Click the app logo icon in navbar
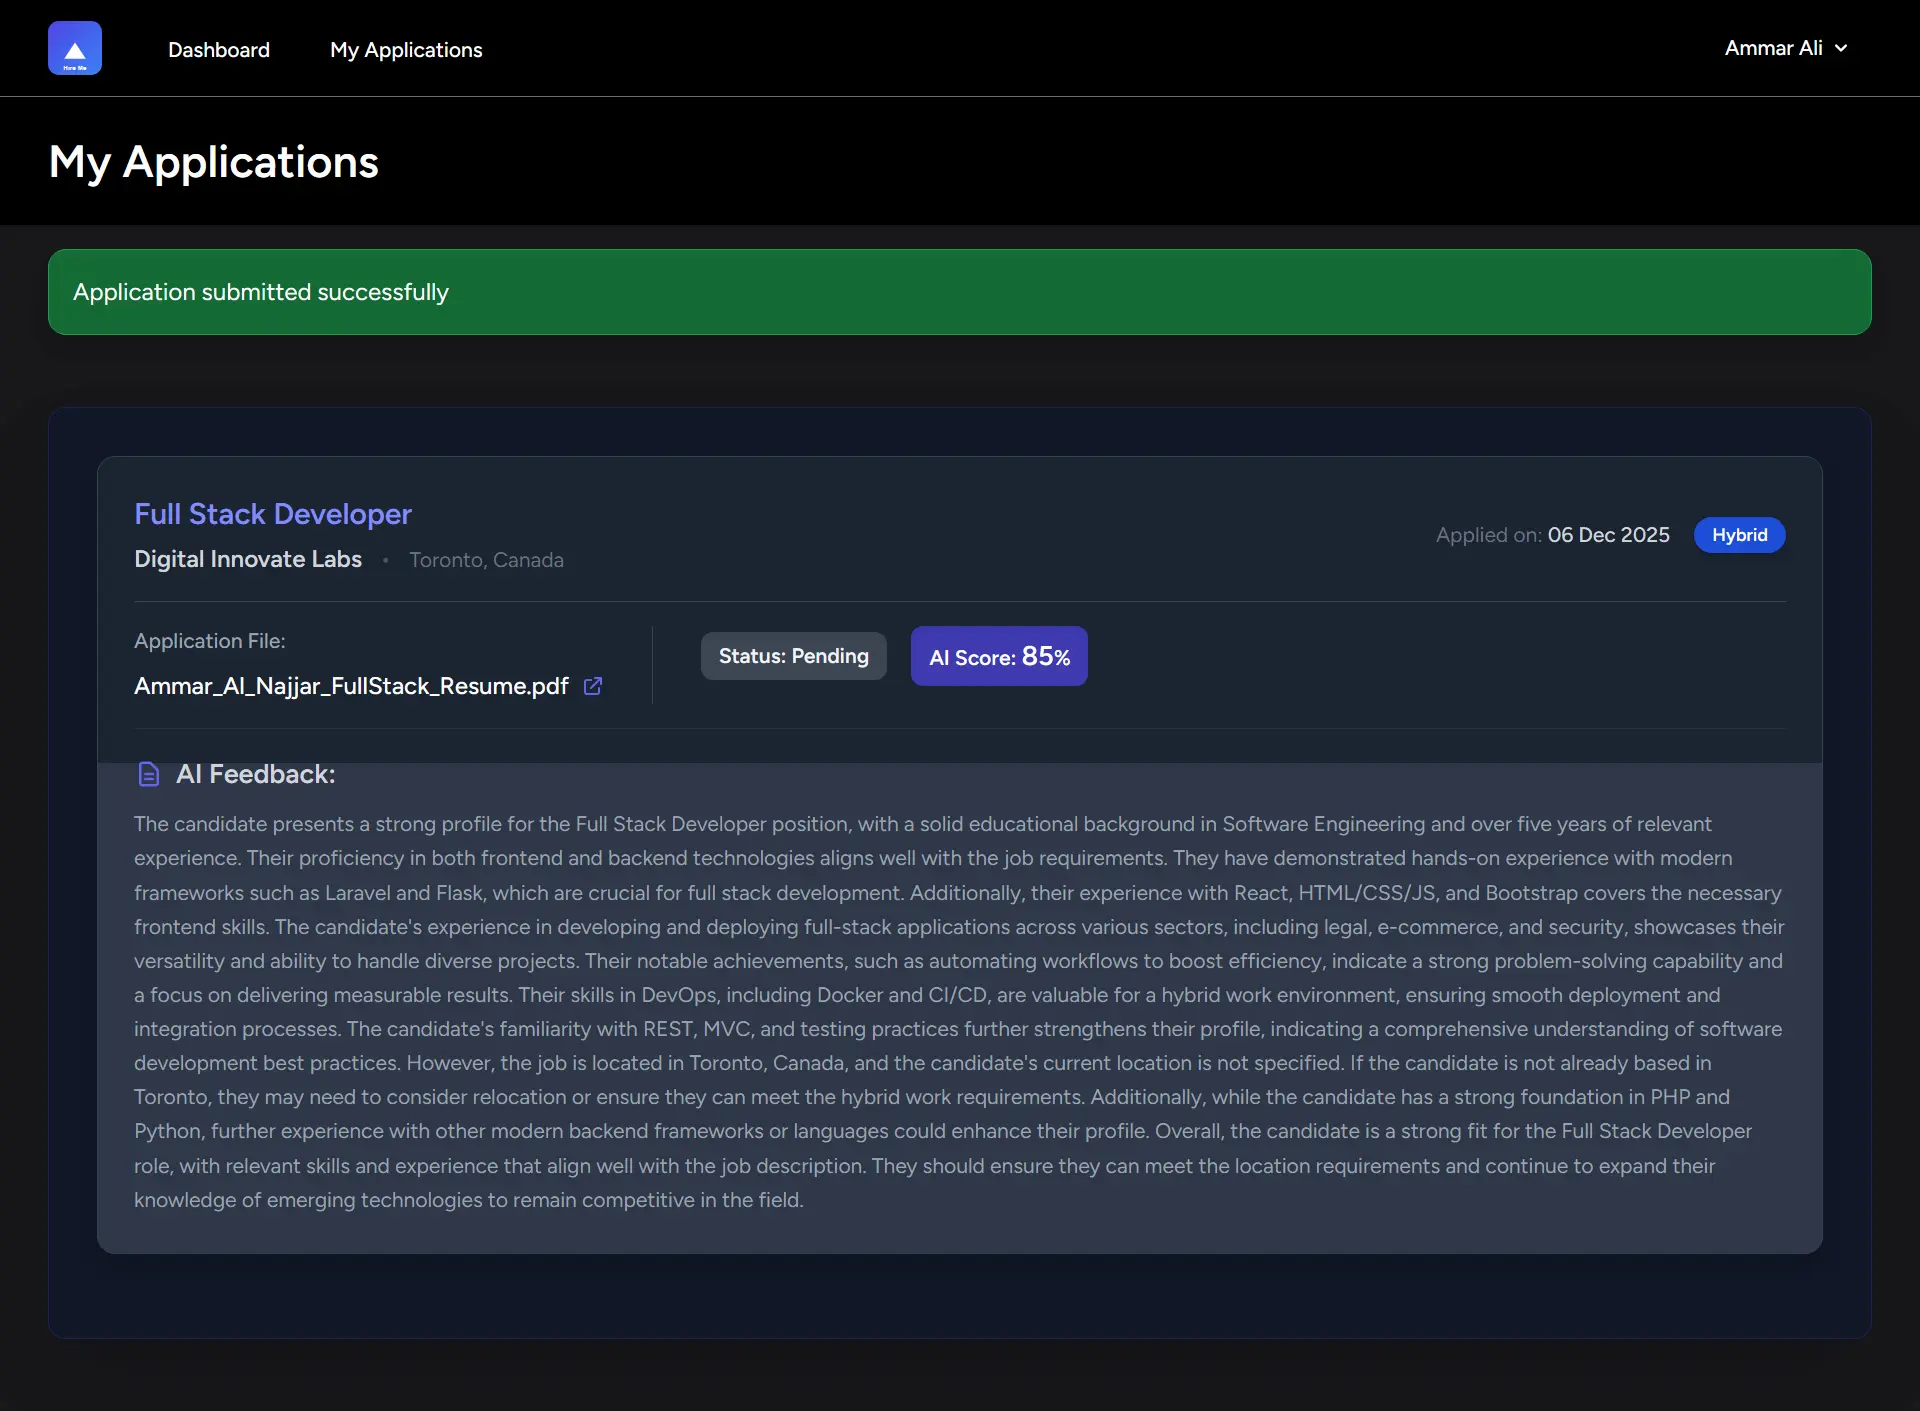Viewport: 1920px width, 1411px height. click(x=75, y=48)
